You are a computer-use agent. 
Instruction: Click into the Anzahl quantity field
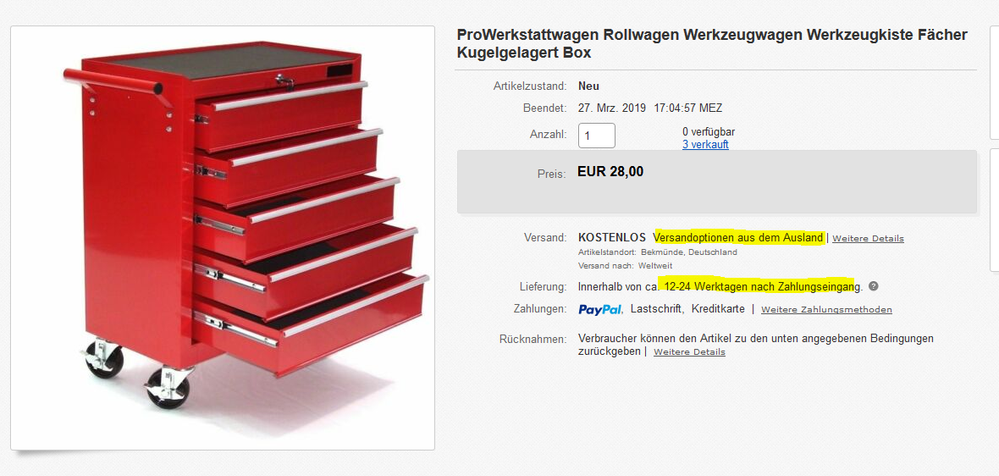click(596, 136)
